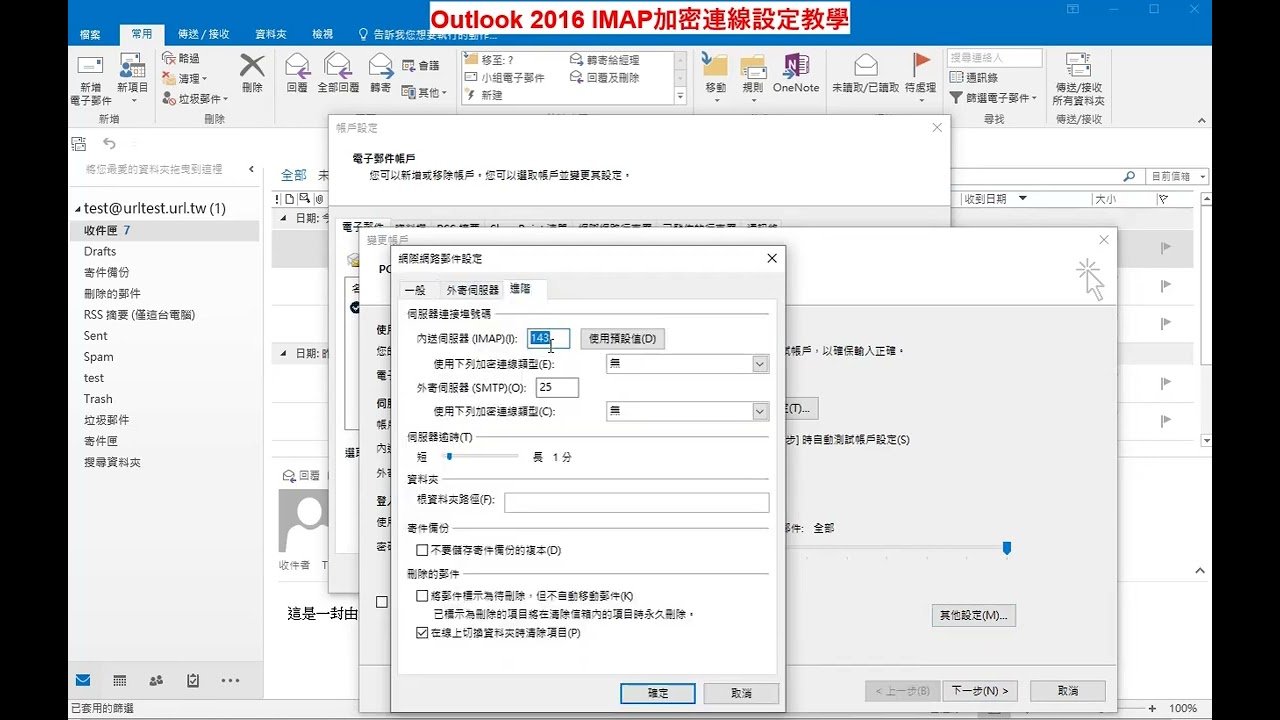
Task: Select the Trash folder
Action: tap(98, 399)
